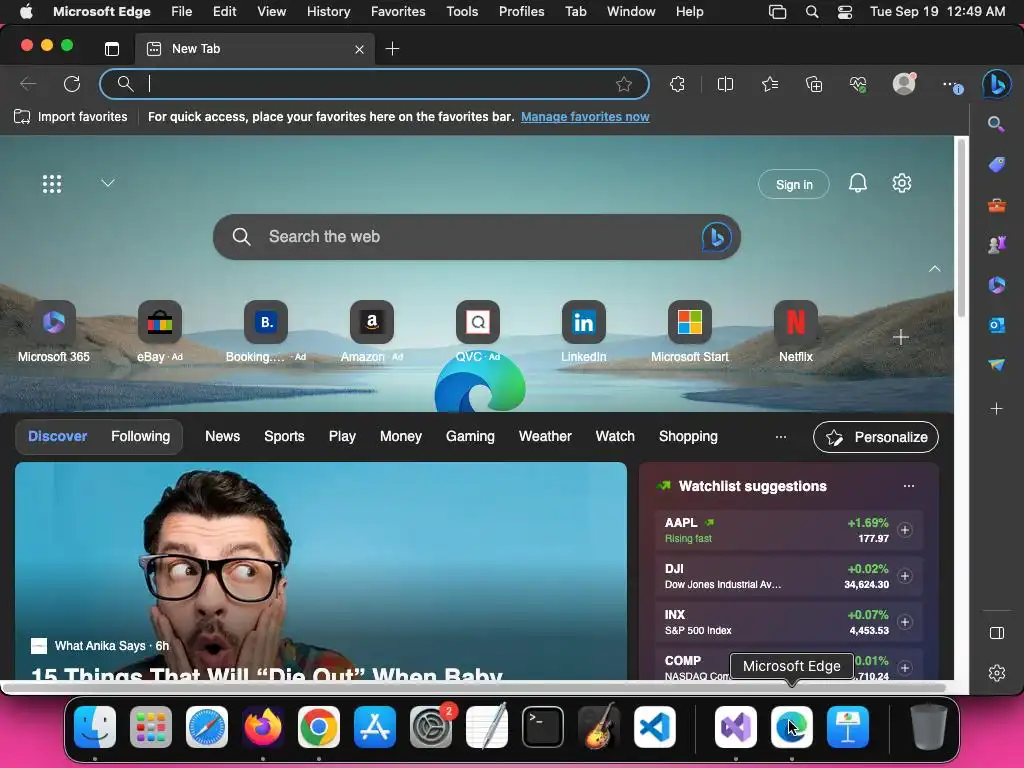Open the Profiles menu in menu bar
The height and width of the screenshot is (768, 1024).
click(x=521, y=11)
